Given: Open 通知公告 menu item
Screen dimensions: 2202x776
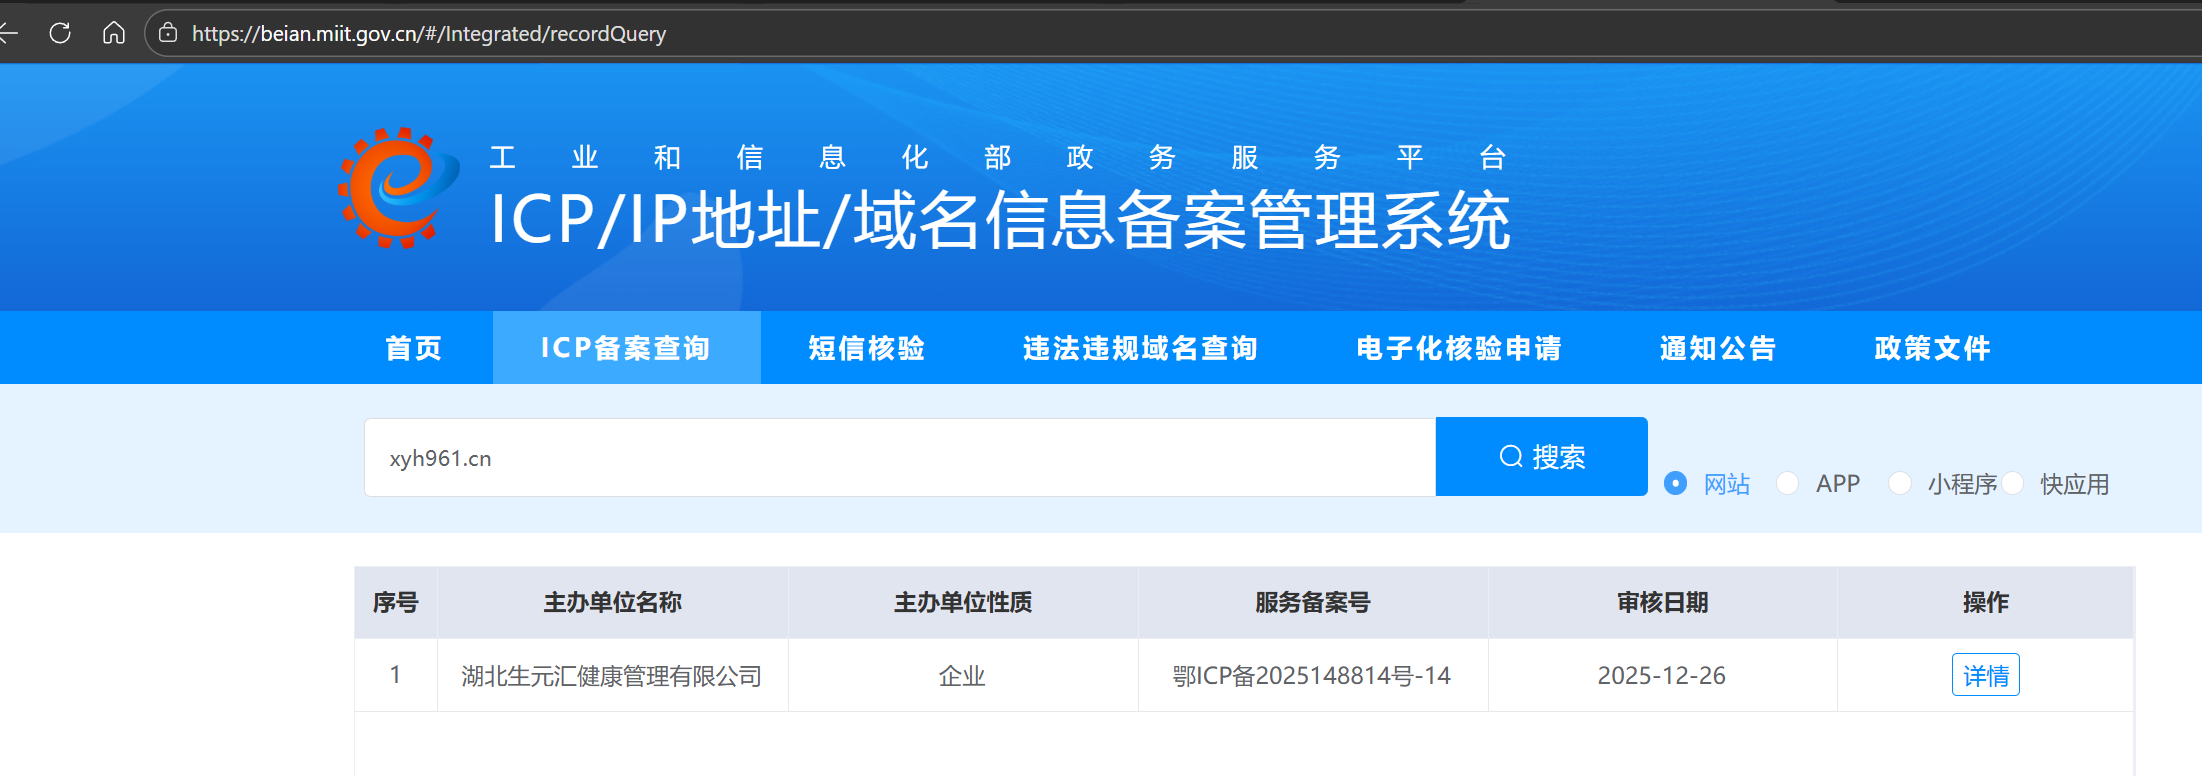Looking at the screenshot, I should click(x=1718, y=348).
